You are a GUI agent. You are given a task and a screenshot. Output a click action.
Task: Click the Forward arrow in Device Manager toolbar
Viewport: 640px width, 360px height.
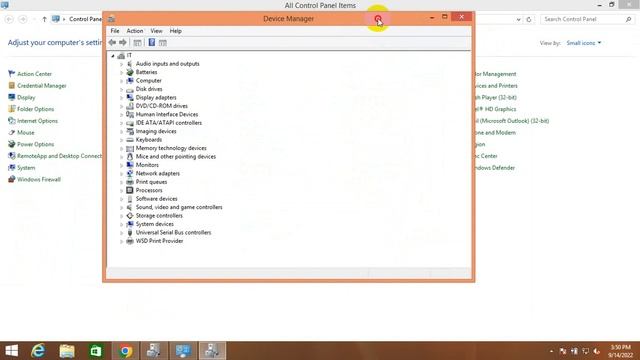(123, 42)
